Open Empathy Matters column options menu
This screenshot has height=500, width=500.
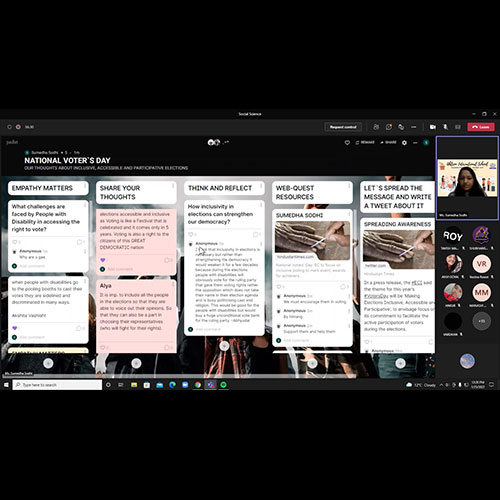(x=85, y=186)
